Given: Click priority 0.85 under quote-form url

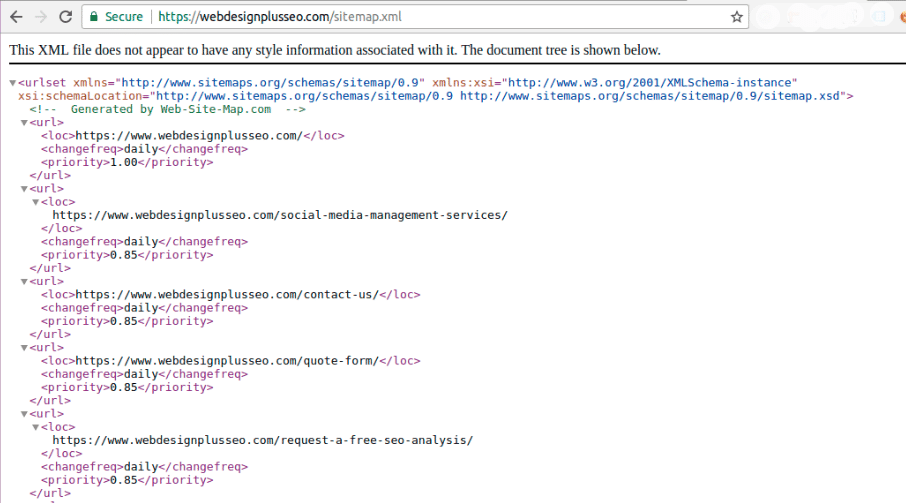Looking at the screenshot, I should pos(127,388).
